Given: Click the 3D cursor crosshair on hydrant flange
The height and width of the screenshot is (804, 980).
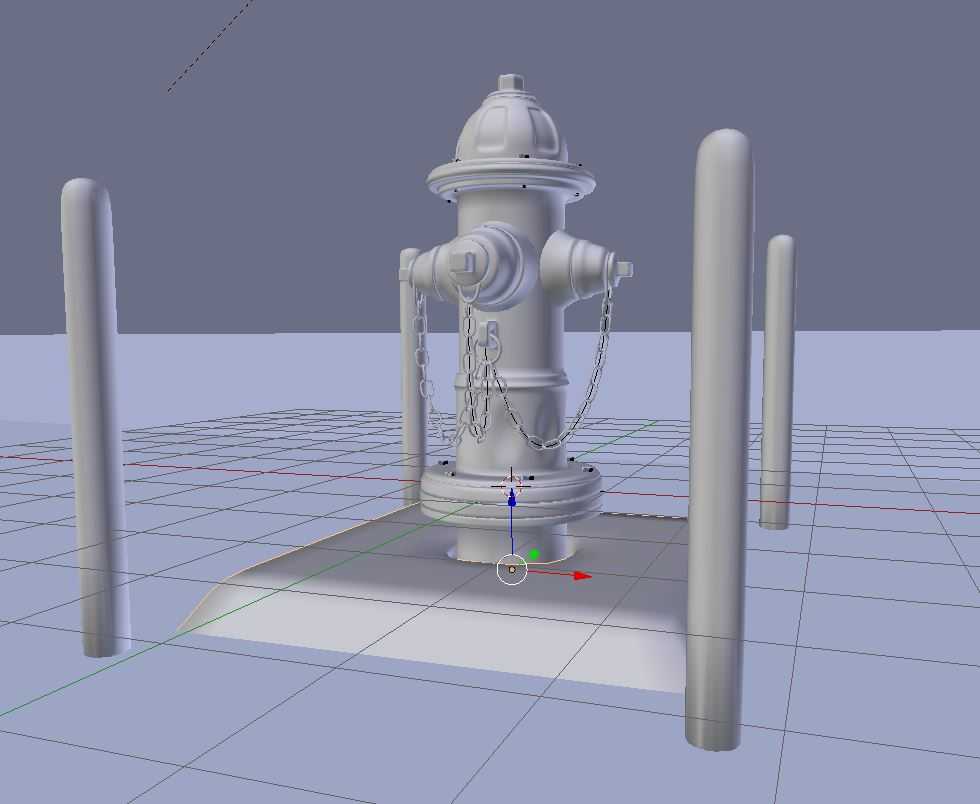Looking at the screenshot, I should [x=511, y=484].
